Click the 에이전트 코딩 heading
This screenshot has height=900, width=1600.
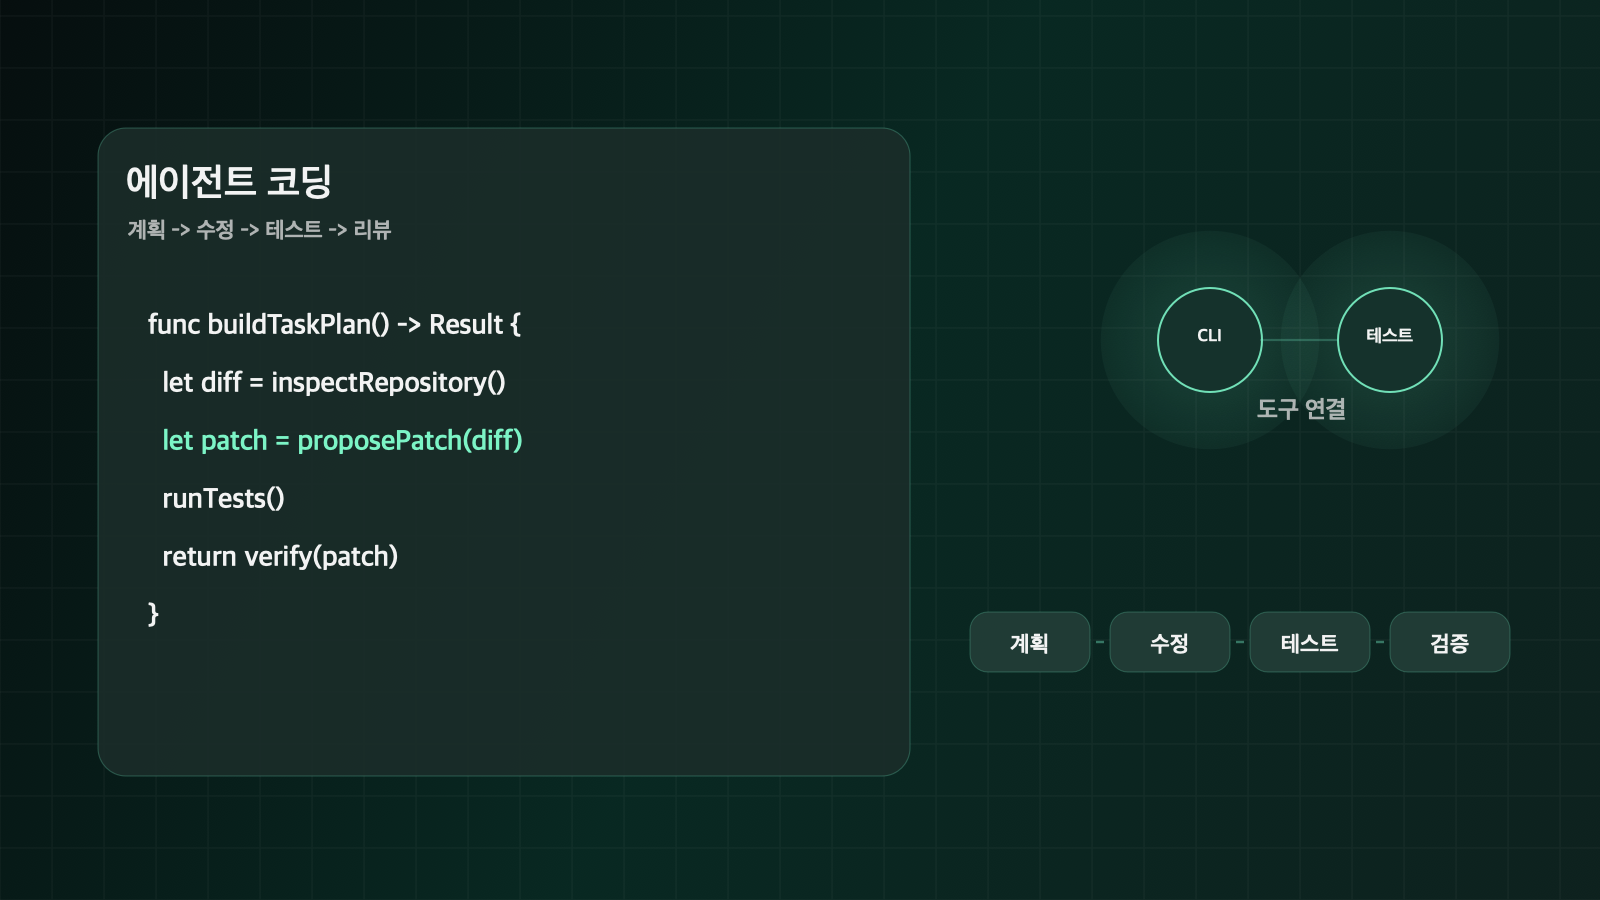click(x=228, y=181)
